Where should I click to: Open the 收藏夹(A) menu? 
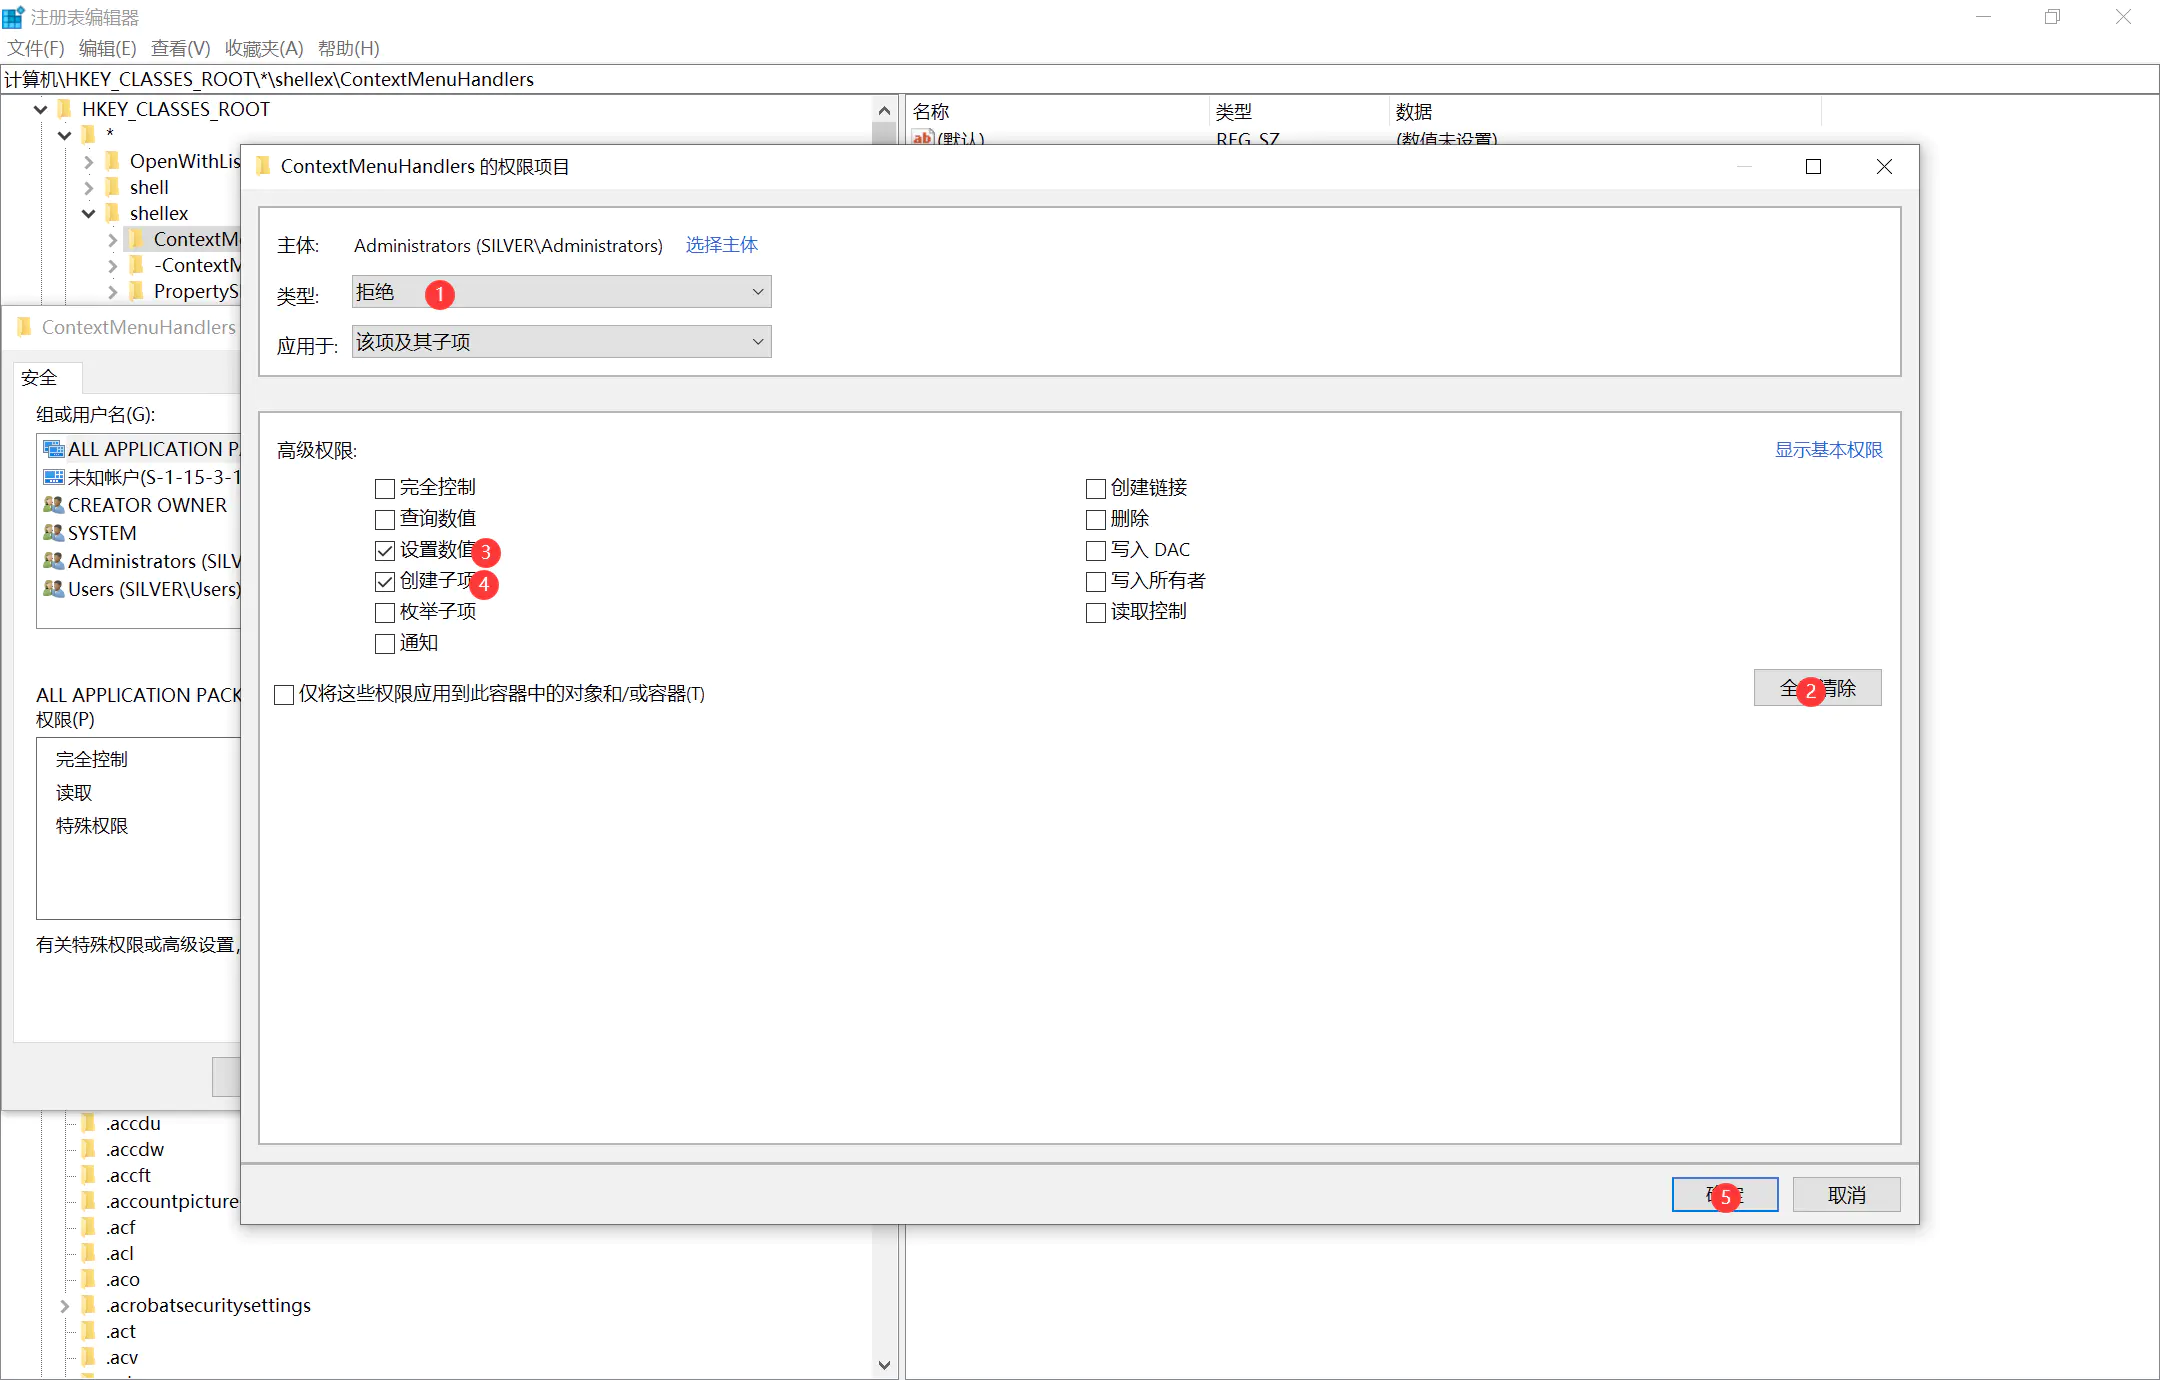point(263,48)
